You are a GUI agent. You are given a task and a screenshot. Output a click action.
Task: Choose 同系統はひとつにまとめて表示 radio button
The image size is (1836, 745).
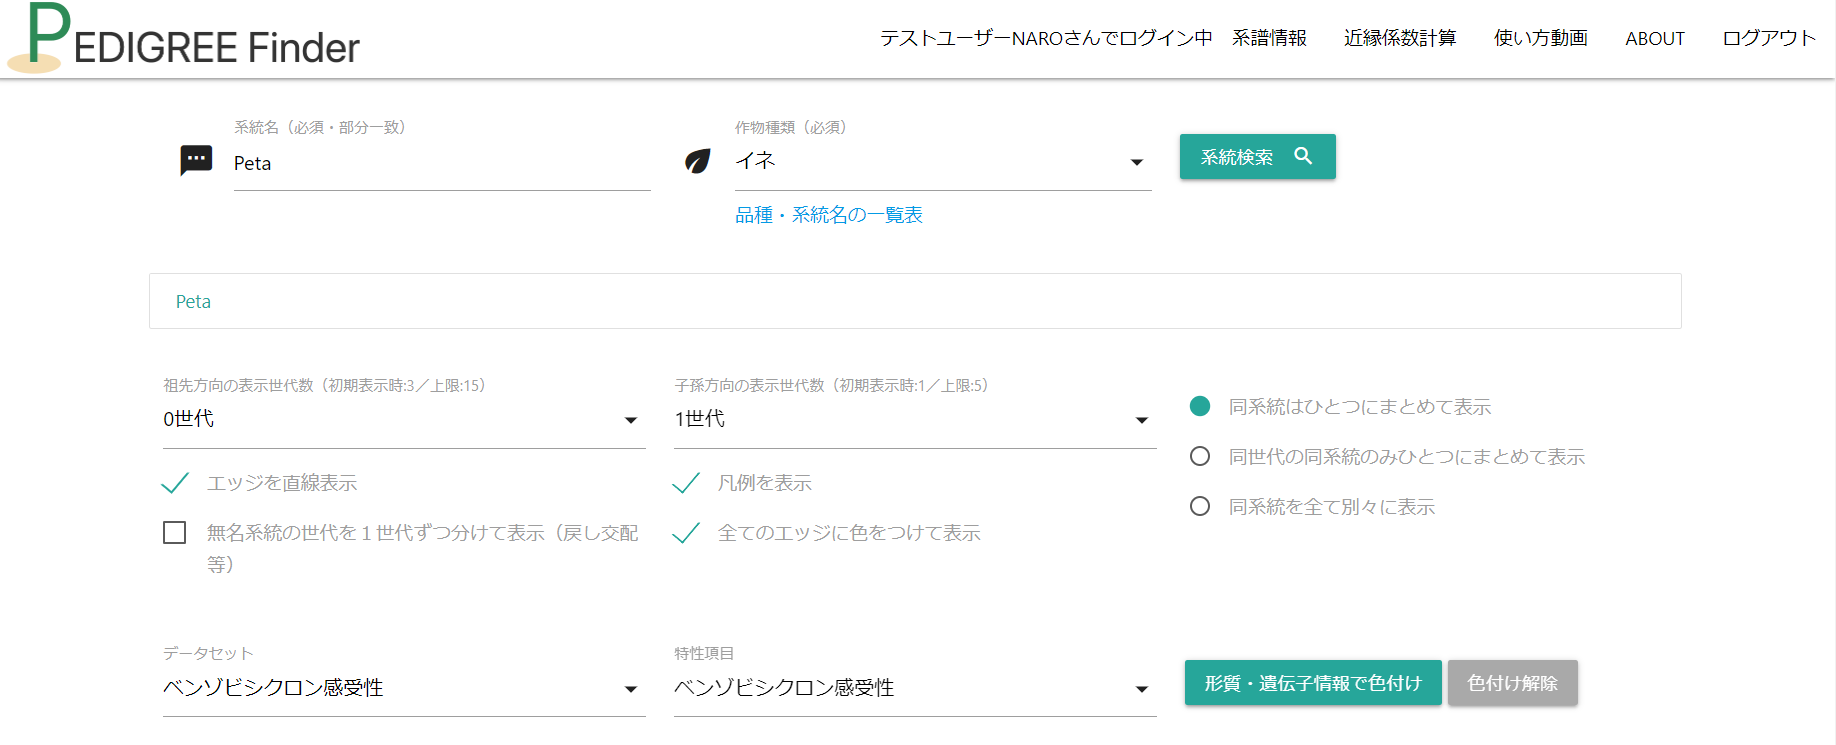(1200, 406)
